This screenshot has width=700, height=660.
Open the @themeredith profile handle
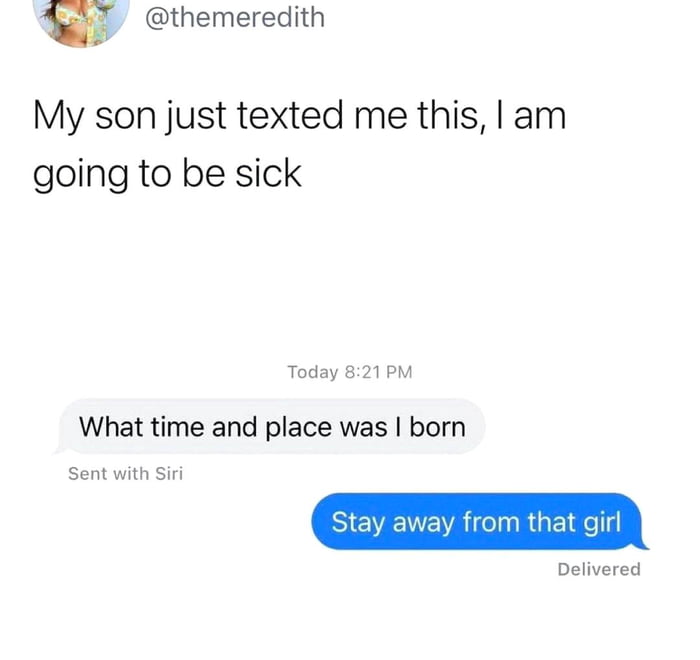coord(235,17)
